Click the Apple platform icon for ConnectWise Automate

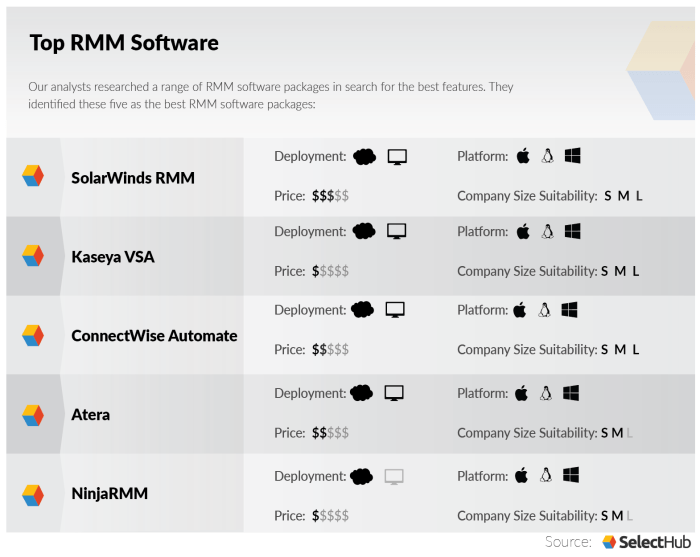(x=519, y=310)
